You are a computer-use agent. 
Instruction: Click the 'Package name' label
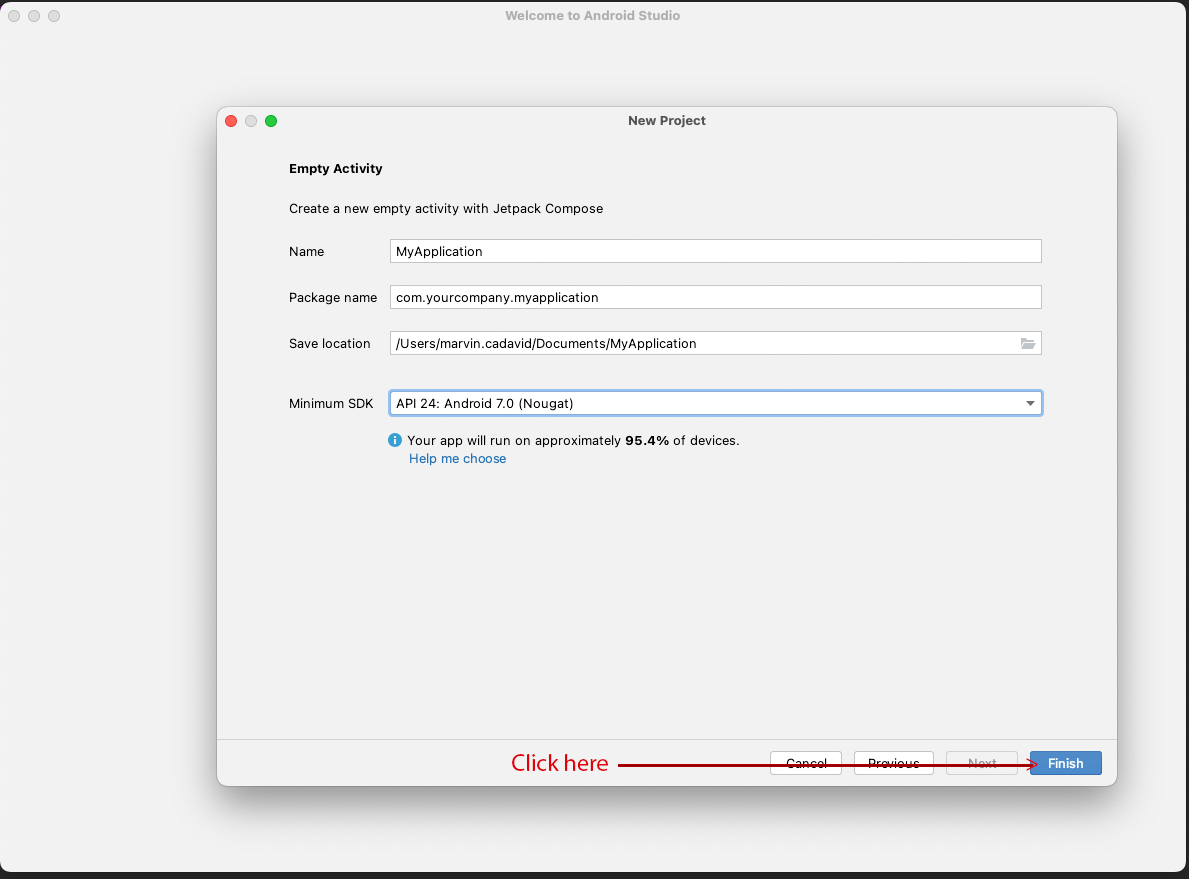click(x=333, y=297)
